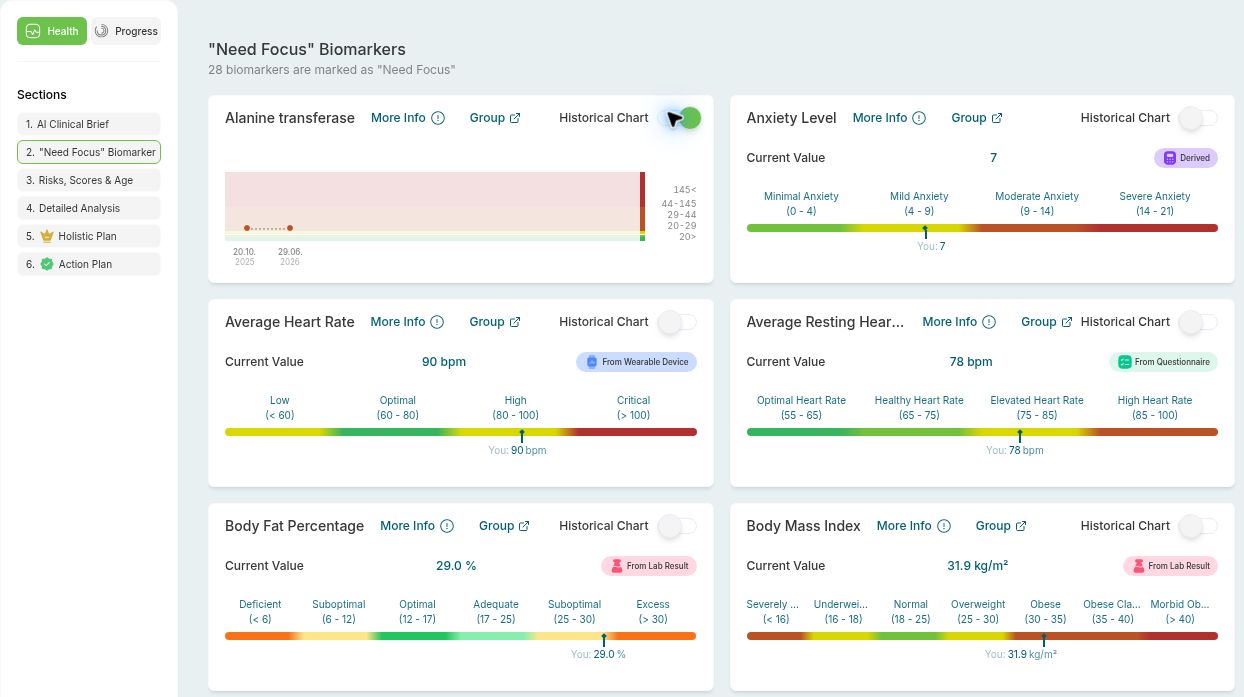The image size is (1244, 697).
Task: Click the Lab Result badge icon for Body Mass Index
Action: click(1137, 566)
